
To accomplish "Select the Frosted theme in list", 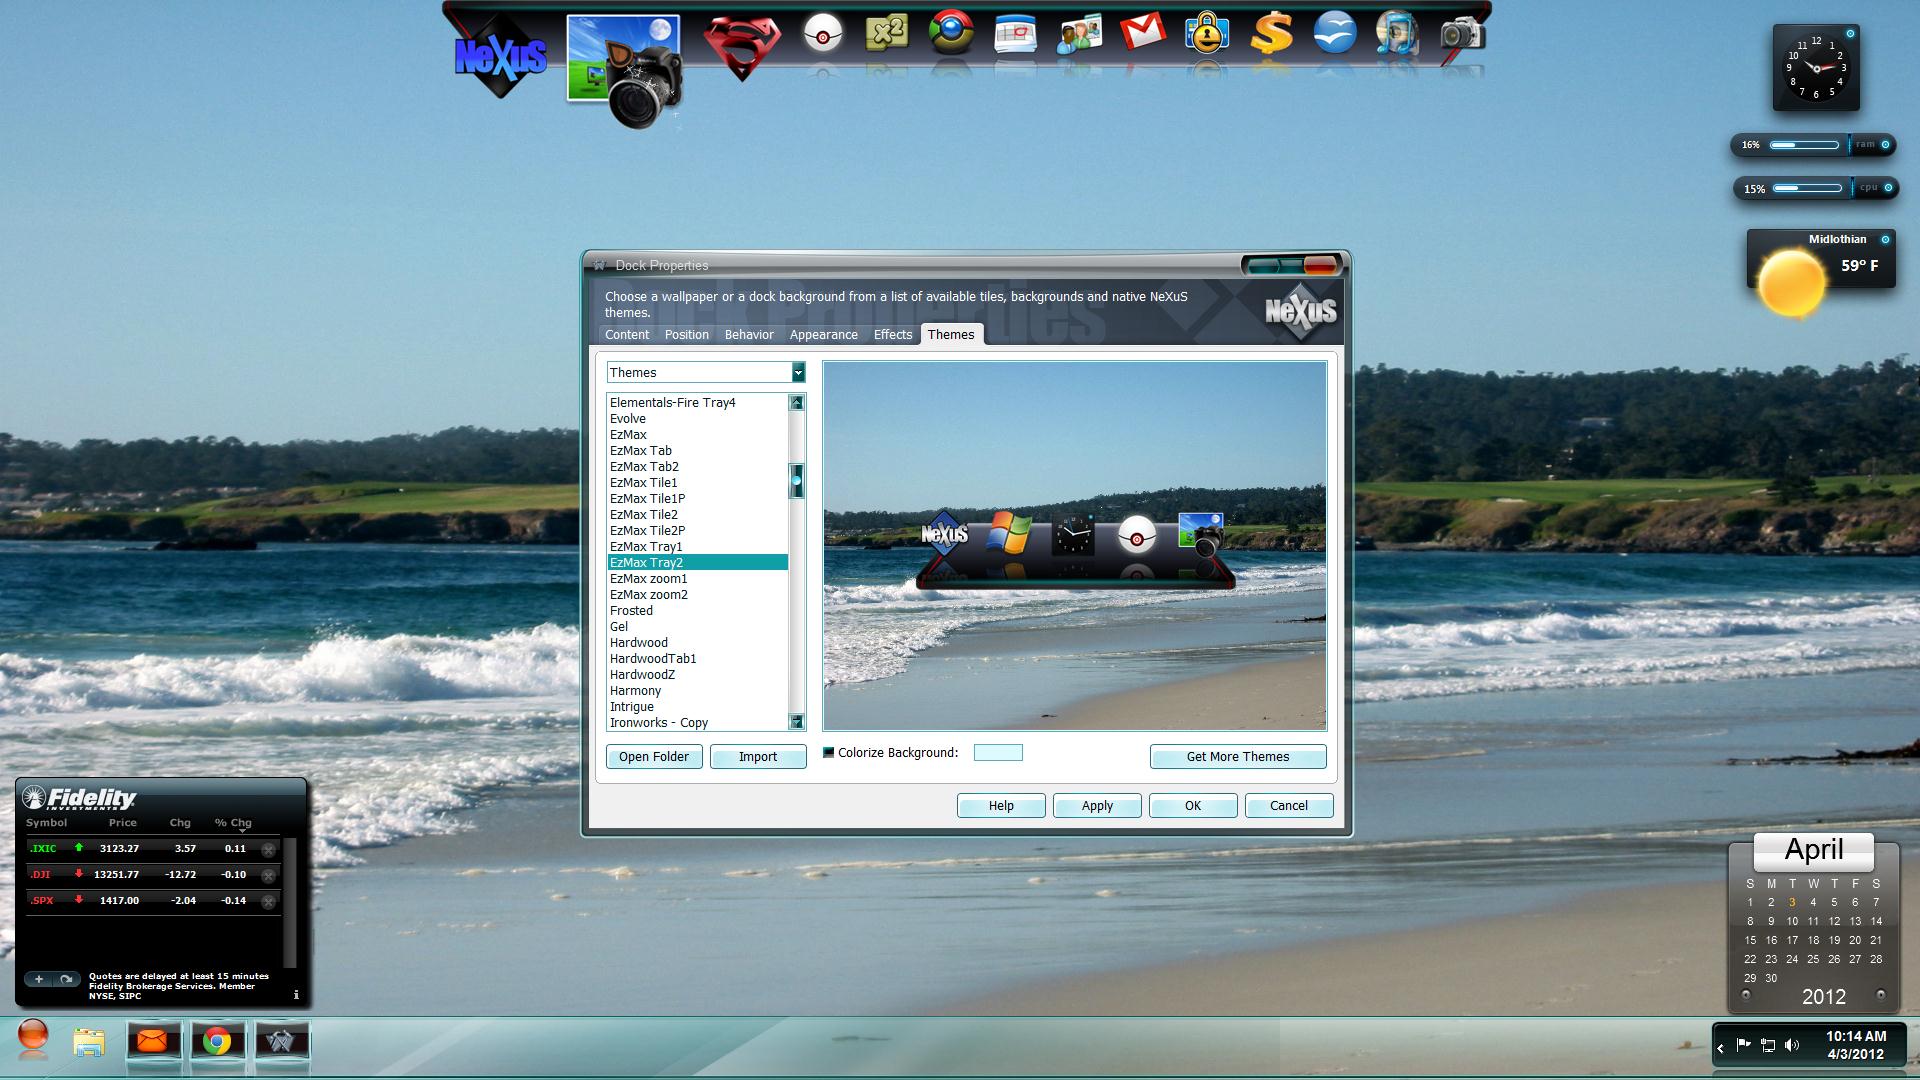I will [631, 611].
